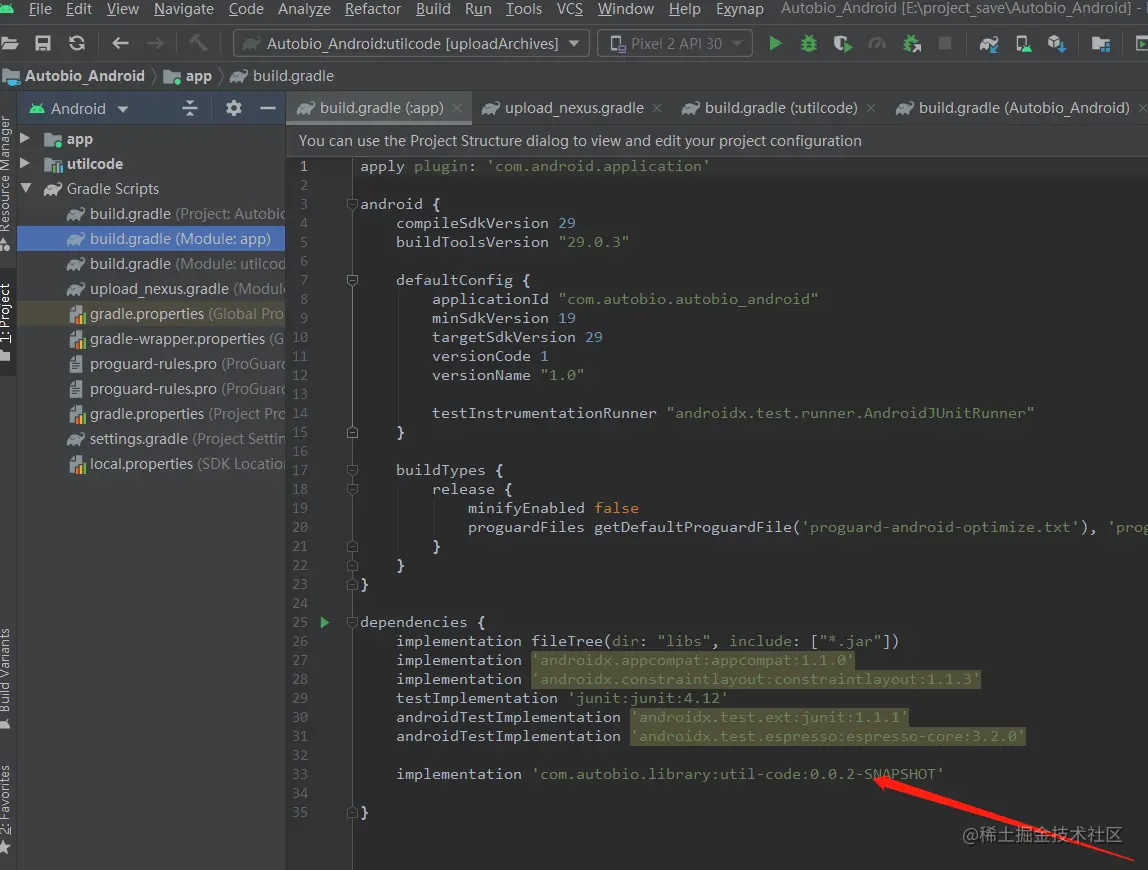The height and width of the screenshot is (870, 1148).
Task: Close the upload_nexus.gradle tab
Action: [657, 108]
